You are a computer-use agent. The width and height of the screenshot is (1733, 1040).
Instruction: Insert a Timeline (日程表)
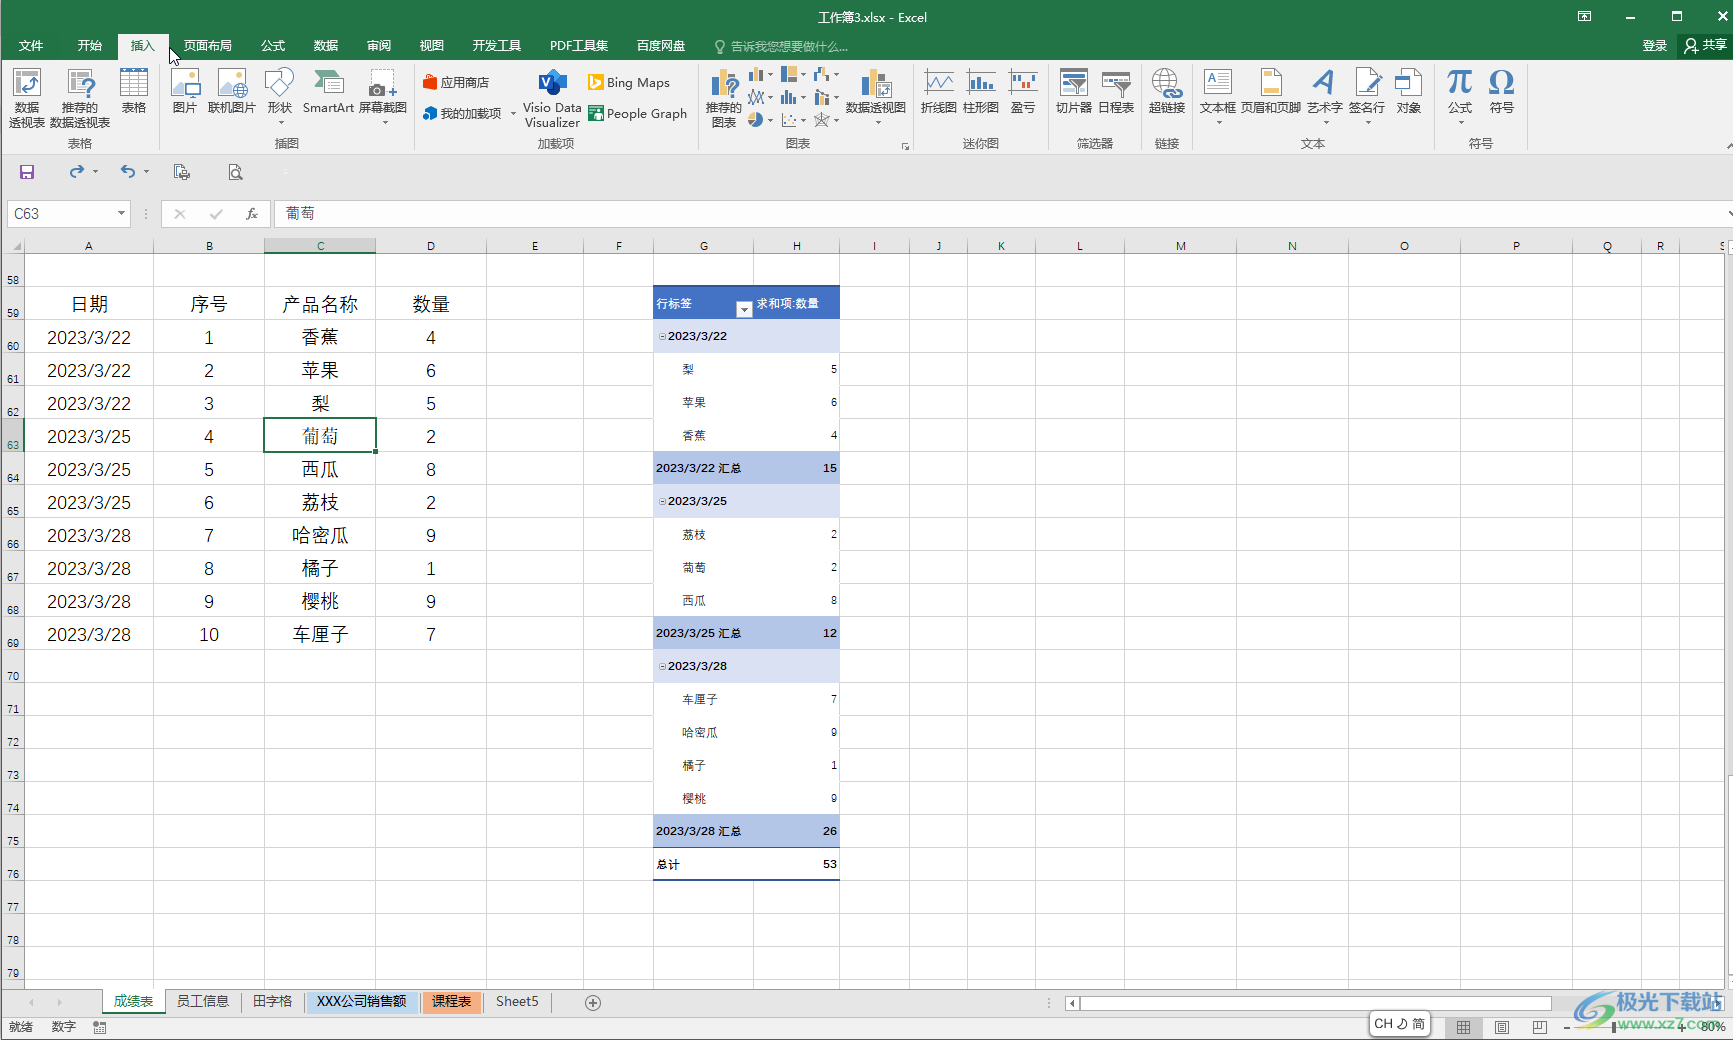1116,91
